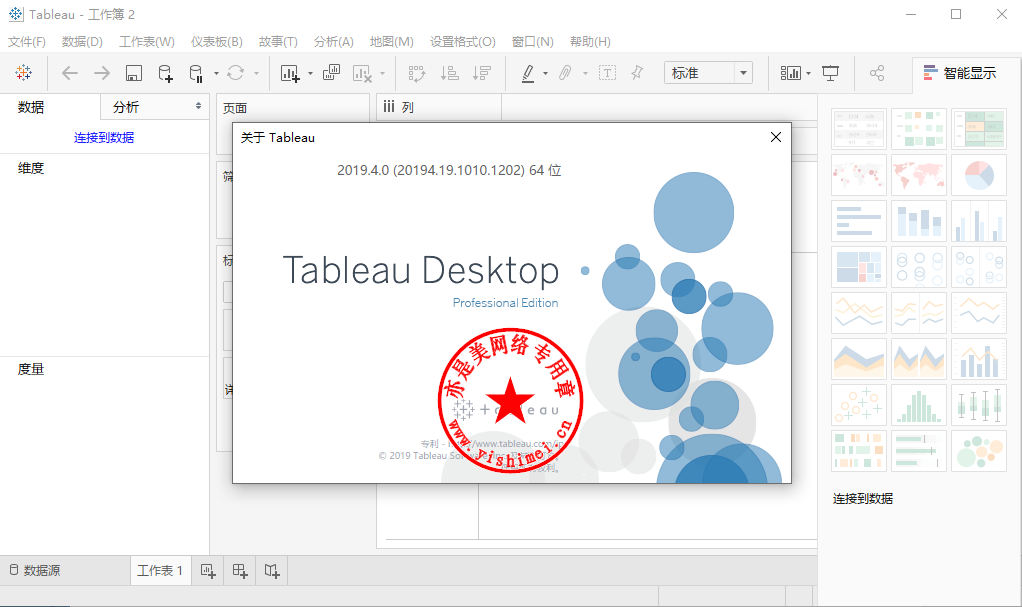Enter presentation mode via the screen icon
The height and width of the screenshot is (607, 1022).
[x=830, y=73]
